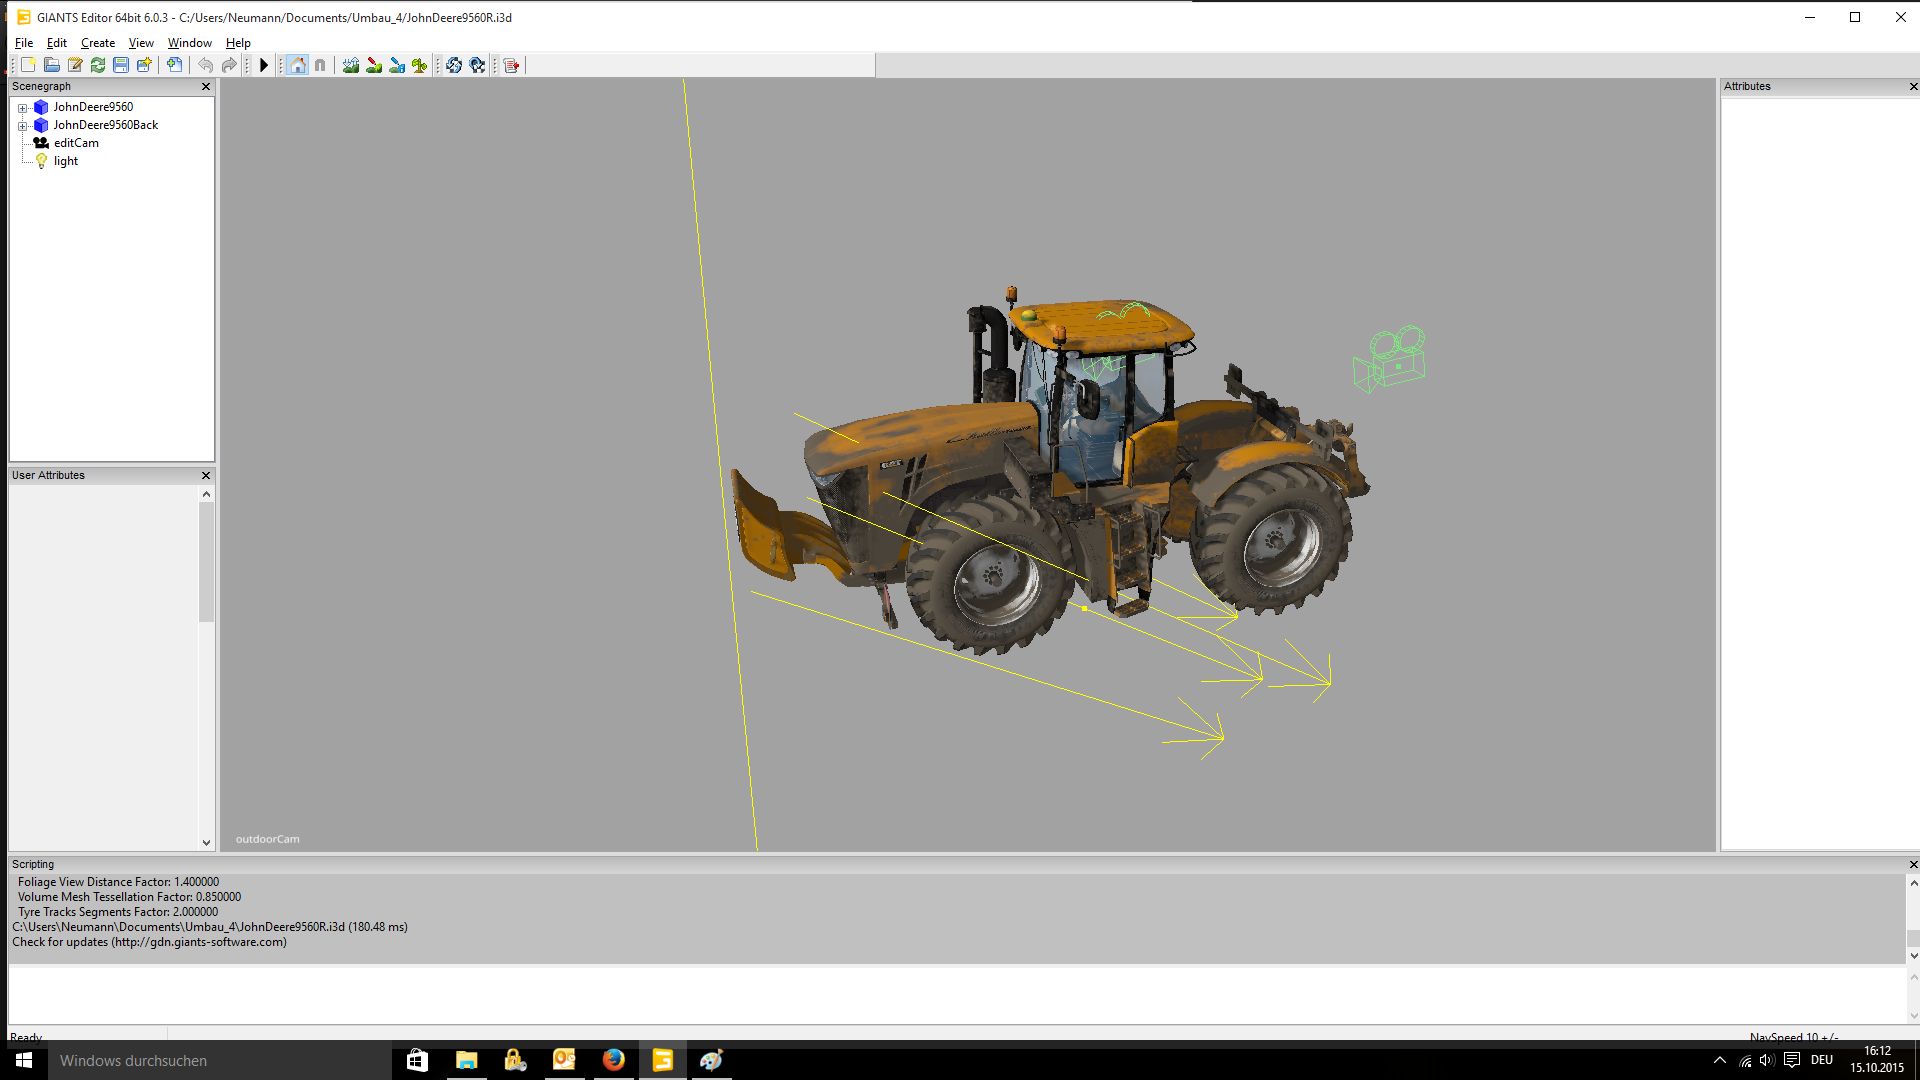Click the Windows search box

click(x=220, y=1060)
